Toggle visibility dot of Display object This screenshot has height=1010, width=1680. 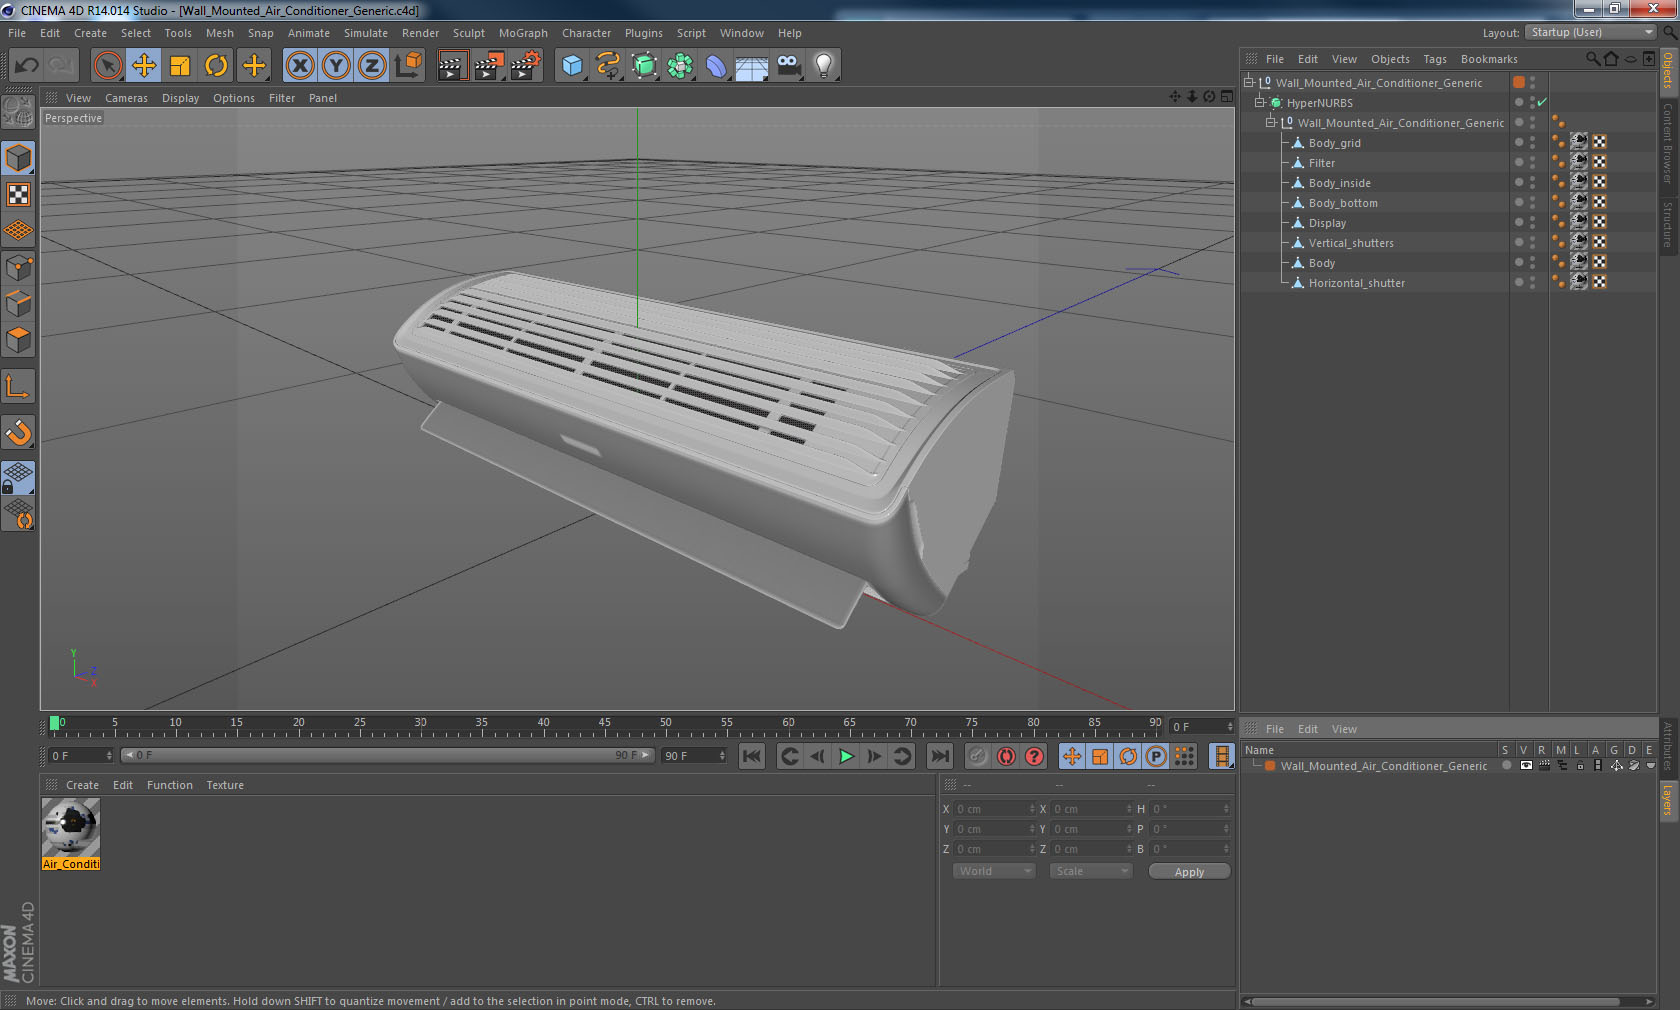1519,222
